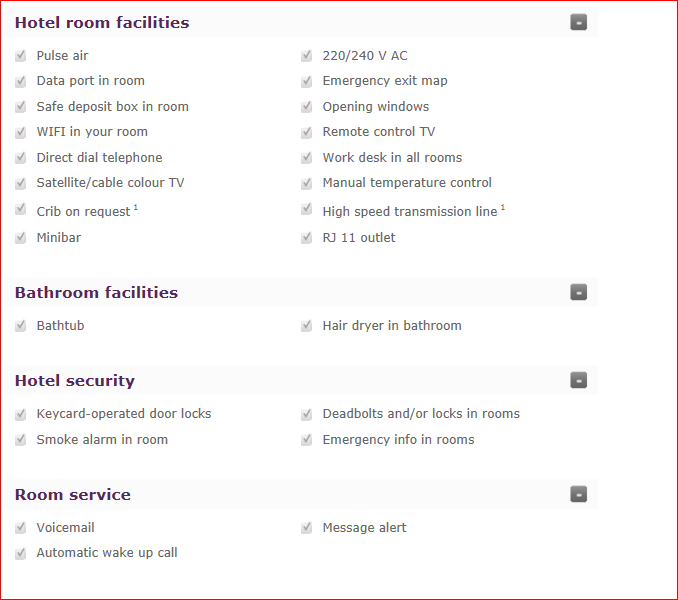This screenshot has height=600, width=678.
Task: Click the Hair dryer in bathroom checkmark
Action: [307, 326]
